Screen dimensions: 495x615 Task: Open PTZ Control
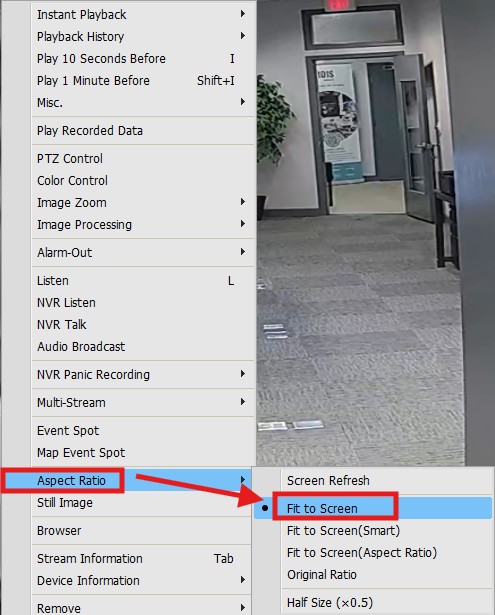click(x=143, y=158)
